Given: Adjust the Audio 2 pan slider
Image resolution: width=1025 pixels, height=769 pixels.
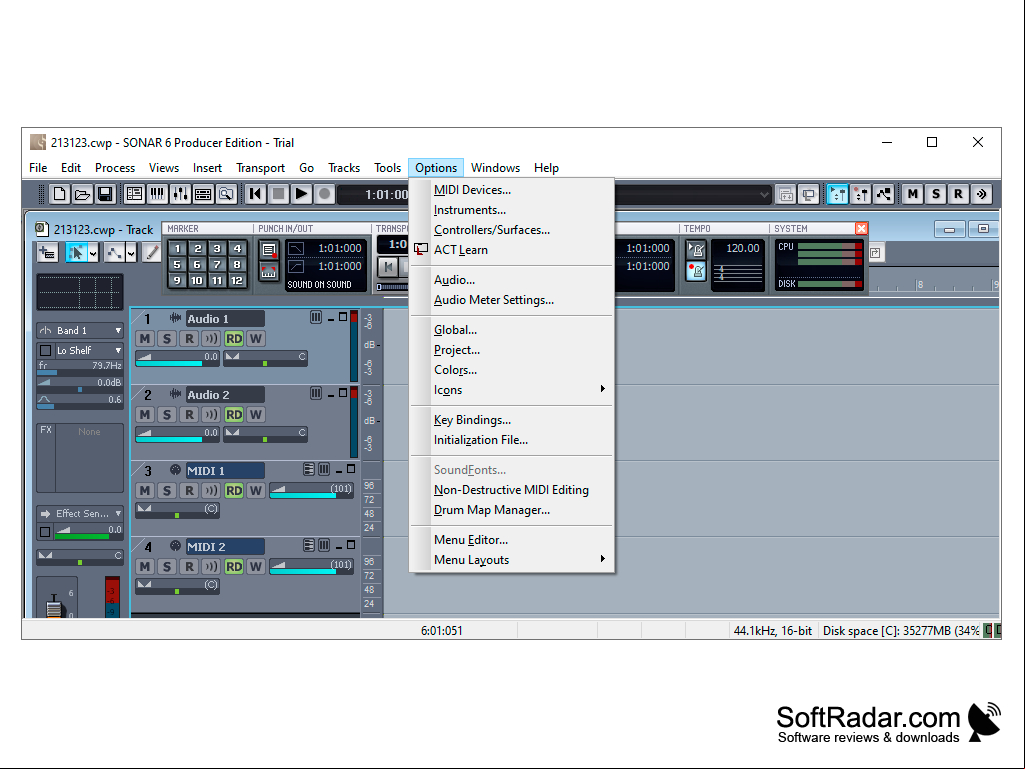Looking at the screenshot, I should (265, 434).
